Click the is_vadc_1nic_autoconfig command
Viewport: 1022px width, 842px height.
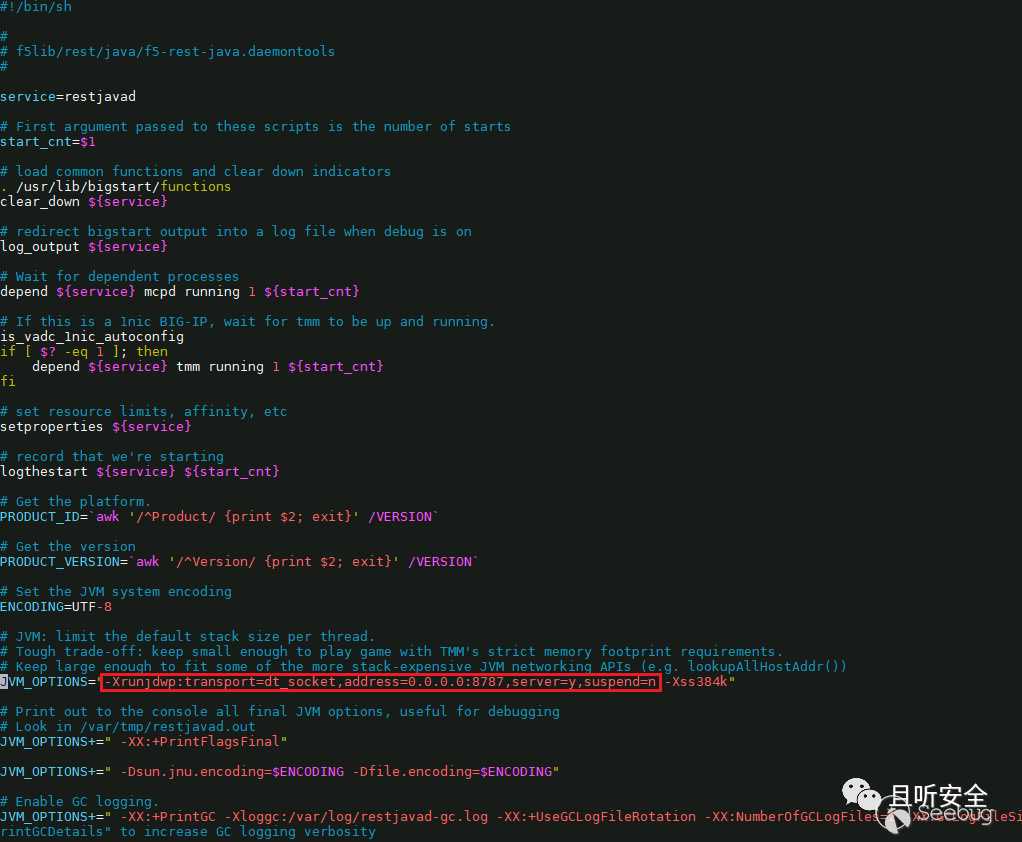point(92,336)
